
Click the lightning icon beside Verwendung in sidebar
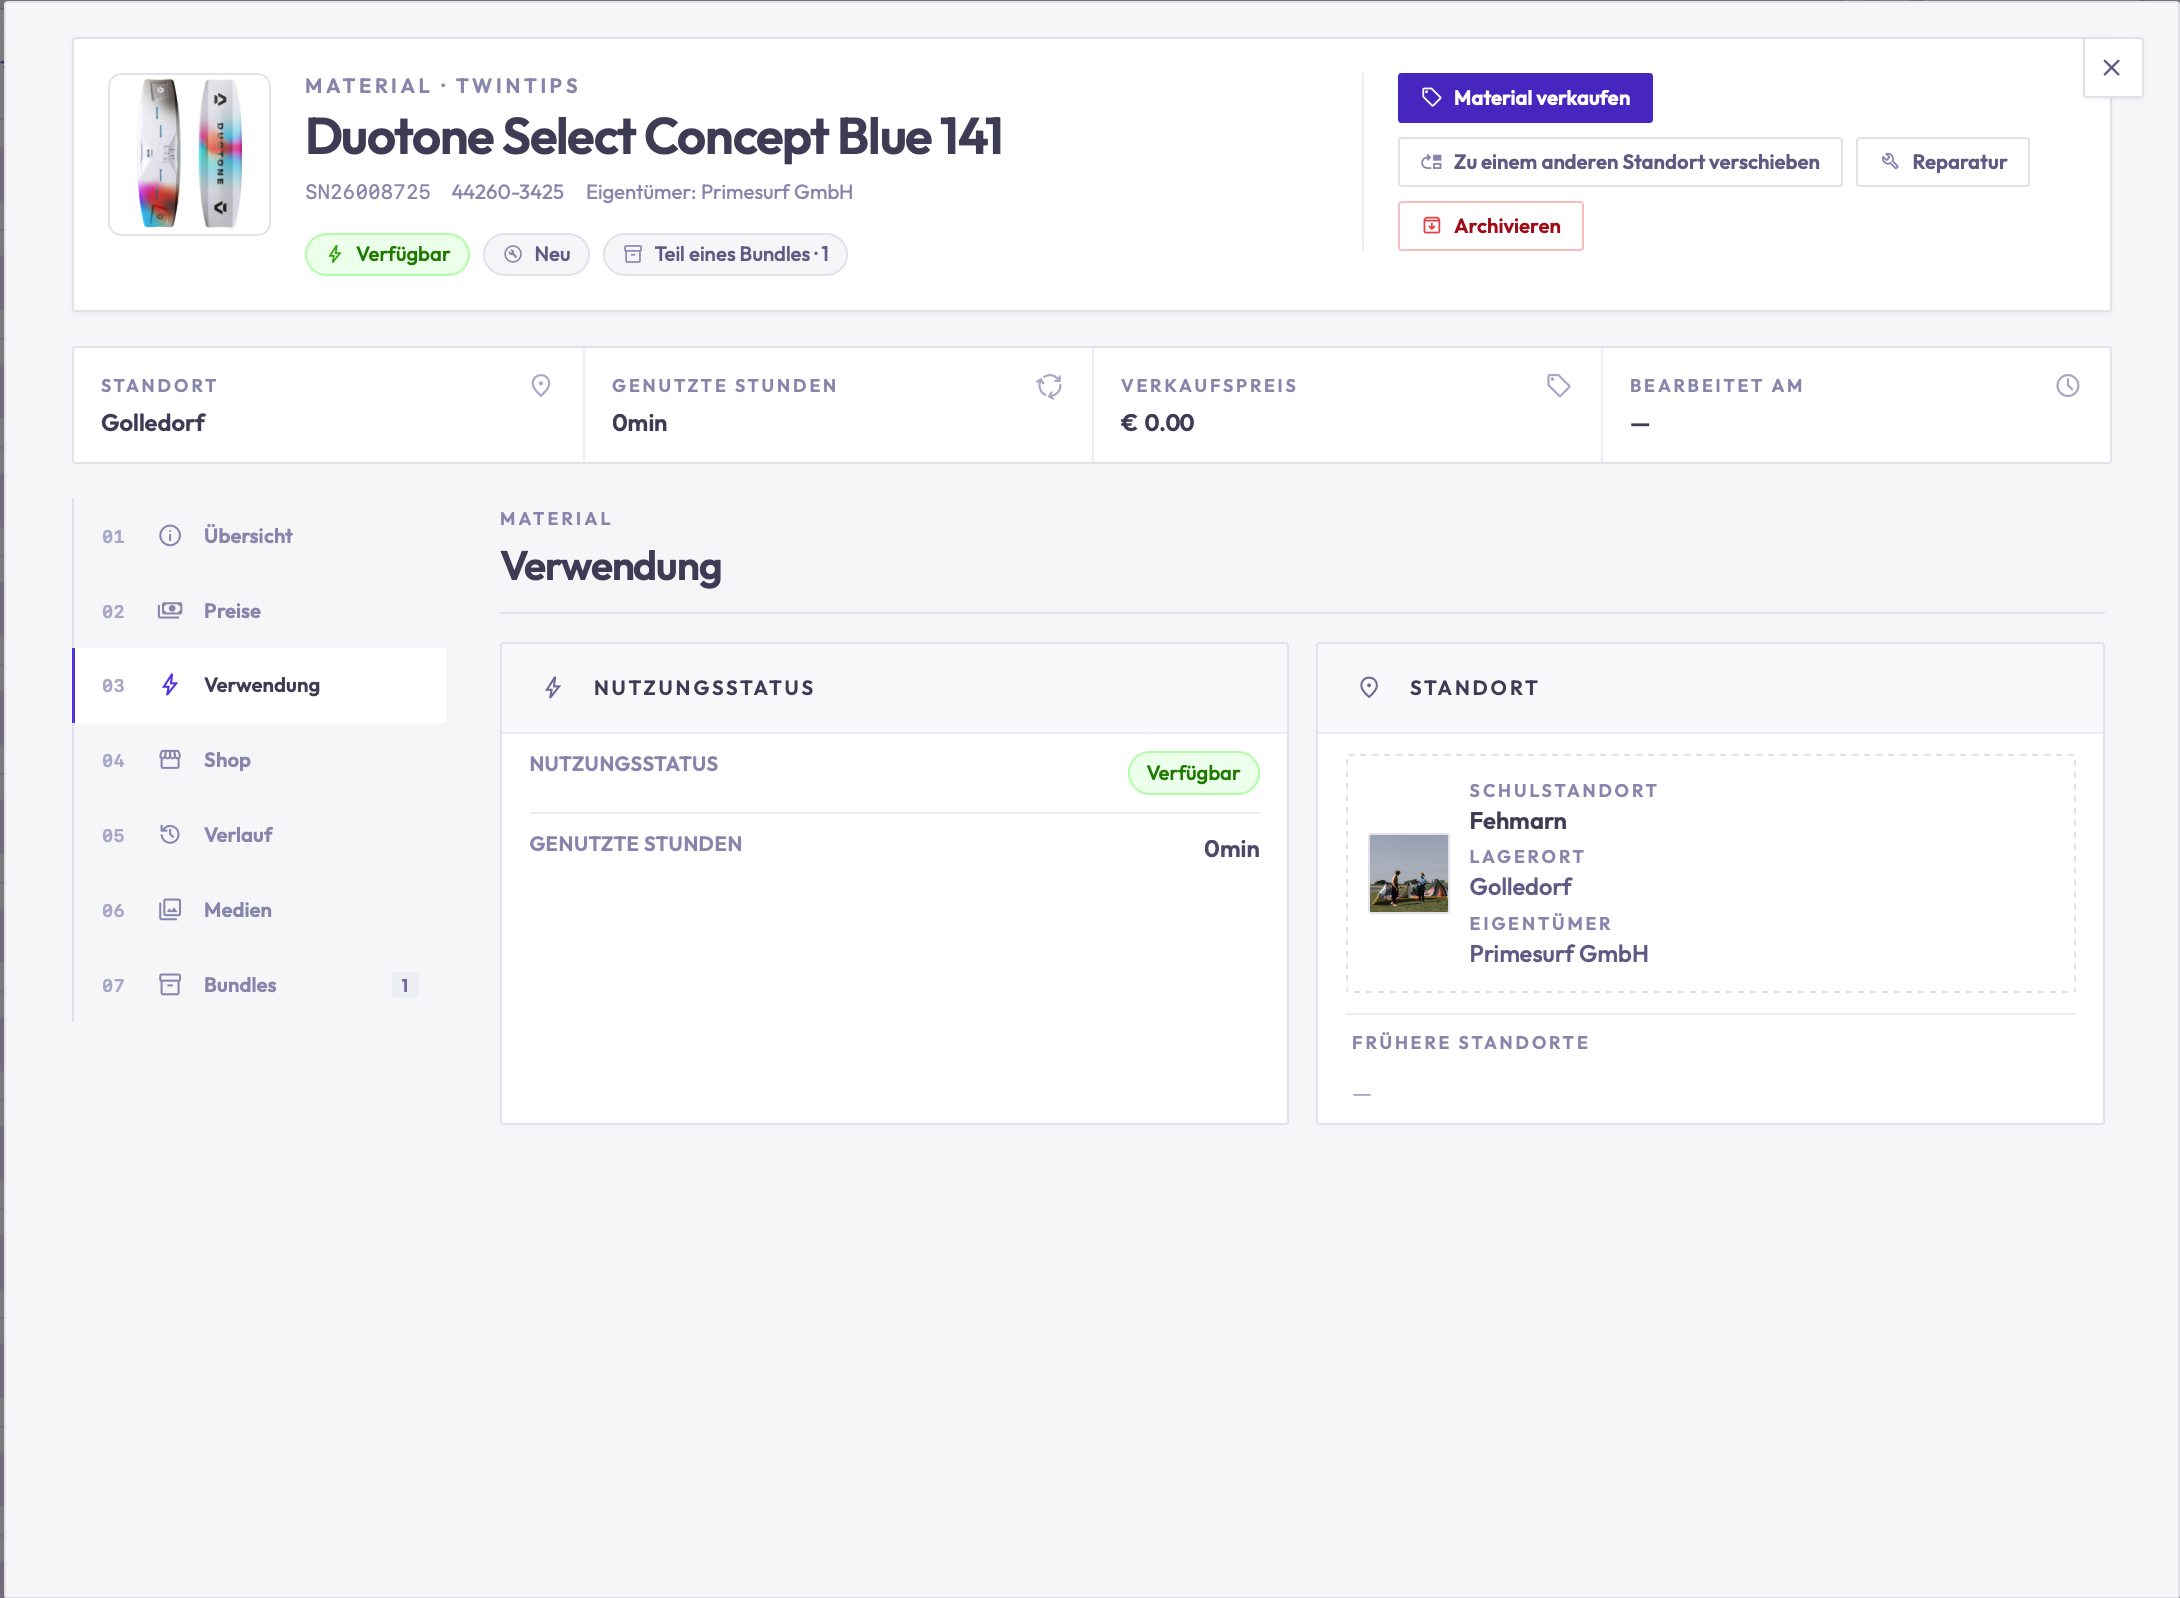[170, 685]
